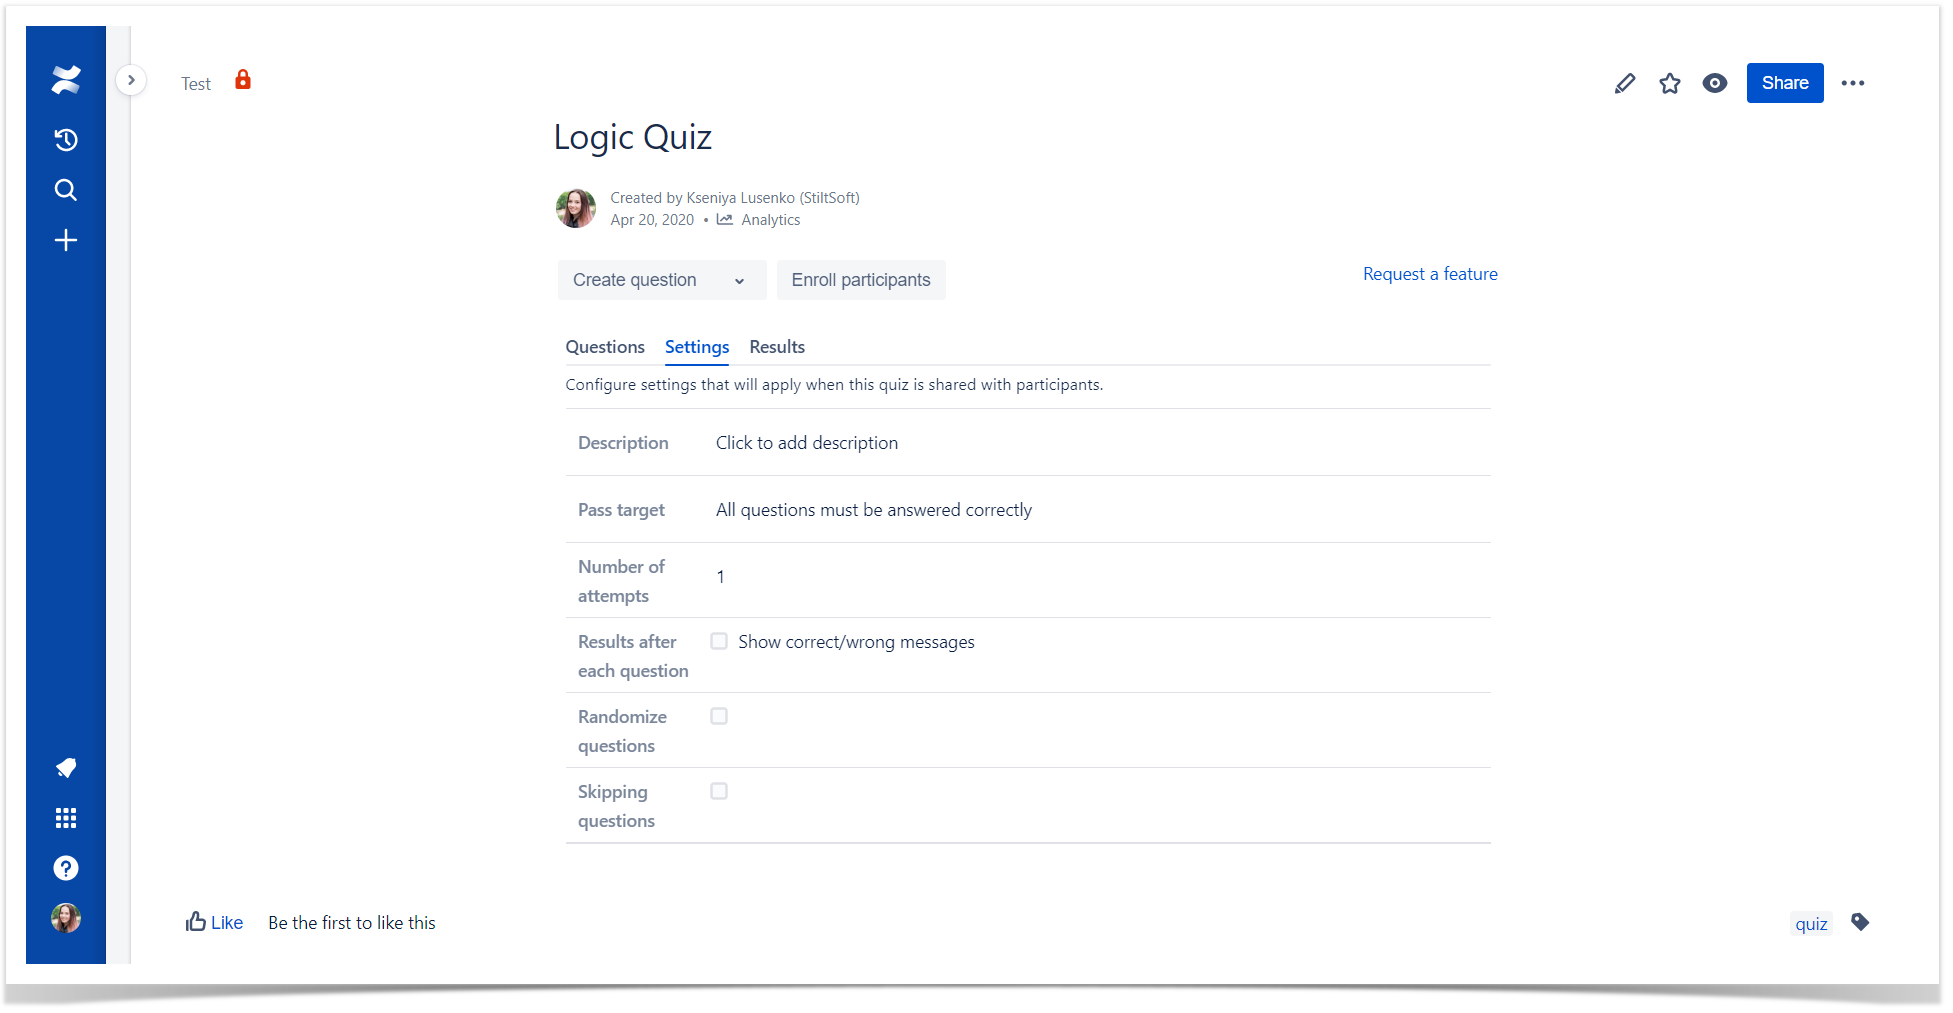Open the Test space breadcrumb
The height and width of the screenshot is (1013, 1953).
pyautogui.click(x=196, y=84)
